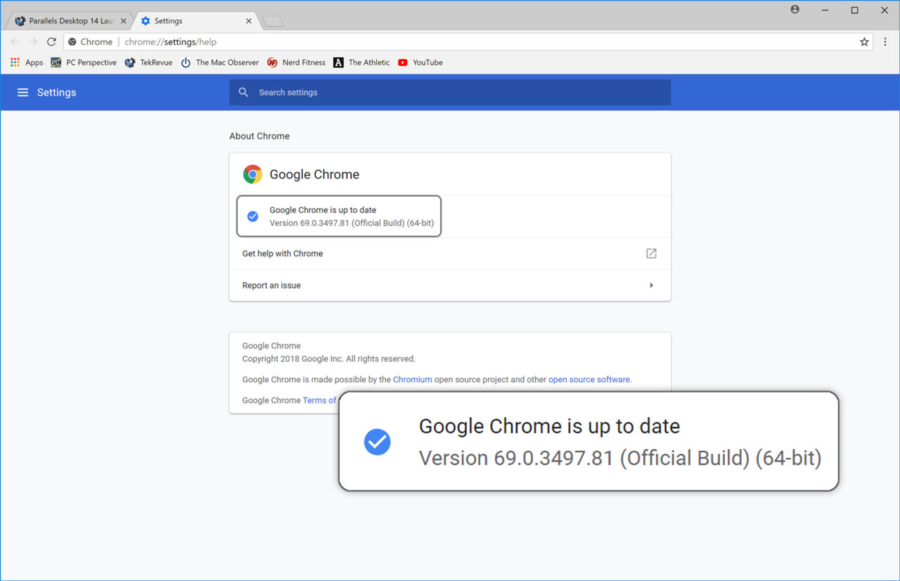Open Chrome's three-dot menu

885,42
